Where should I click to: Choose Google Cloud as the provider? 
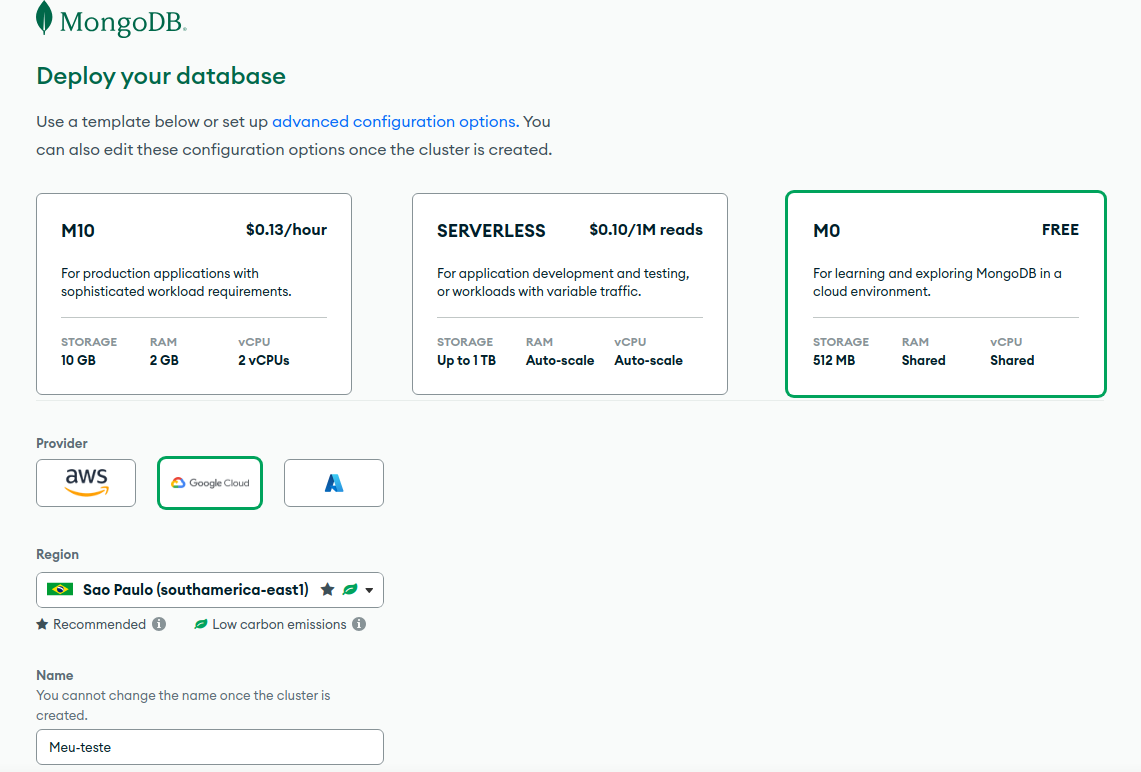tap(210, 483)
